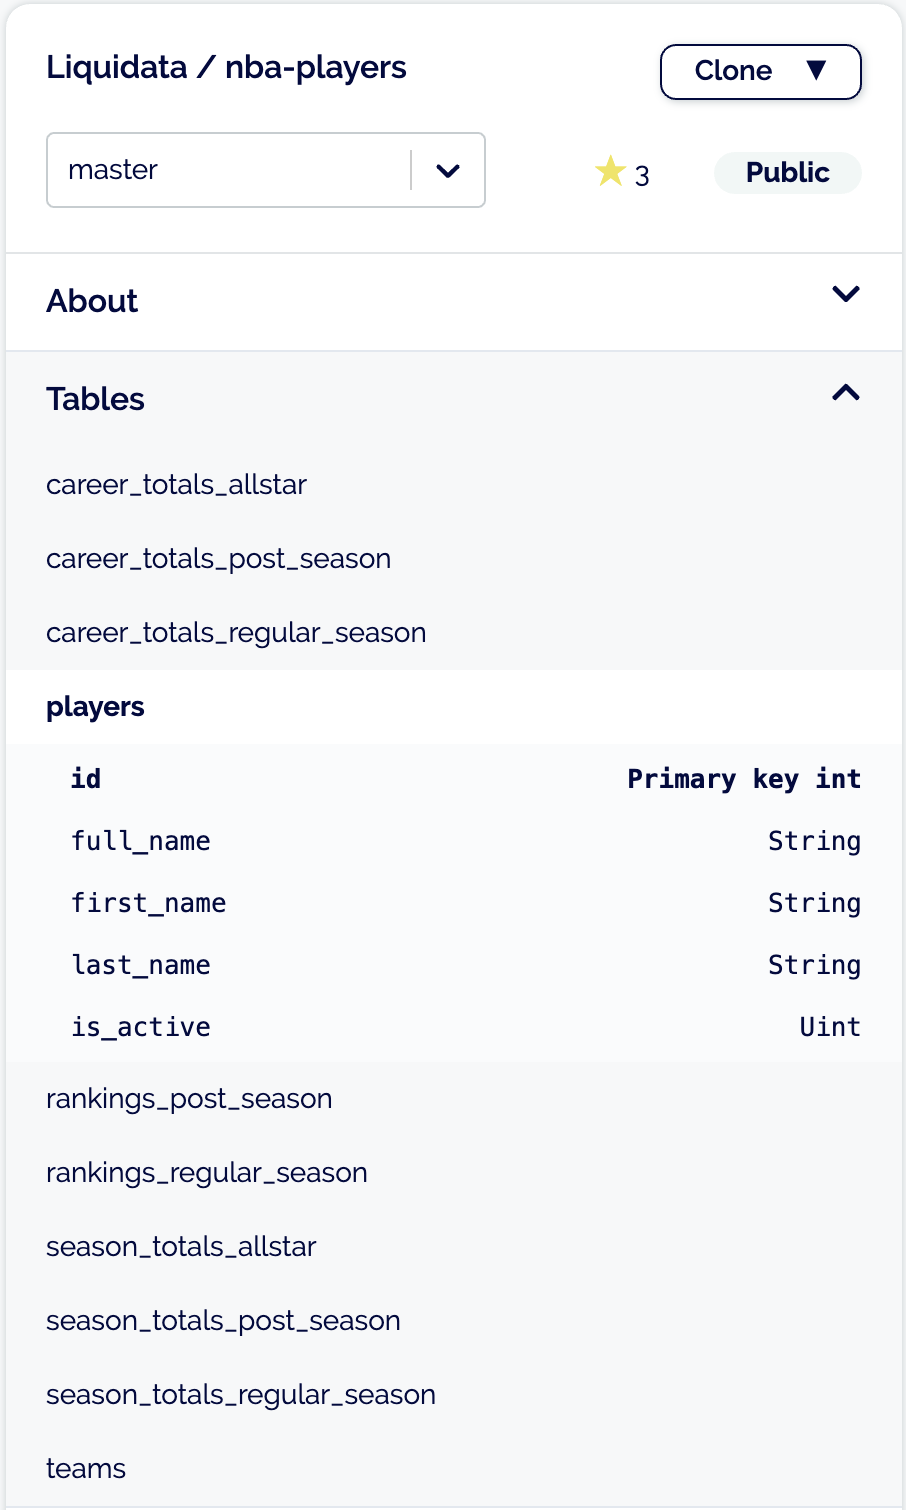The image size is (906, 1510).
Task: Expand the About section chevron
Action: click(x=846, y=294)
